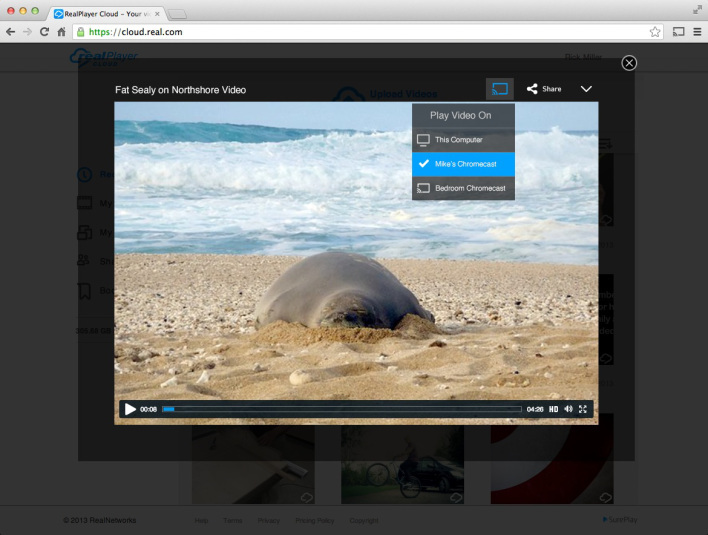
Task: Reload the cloud.real.com page
Action: (44, 32)
